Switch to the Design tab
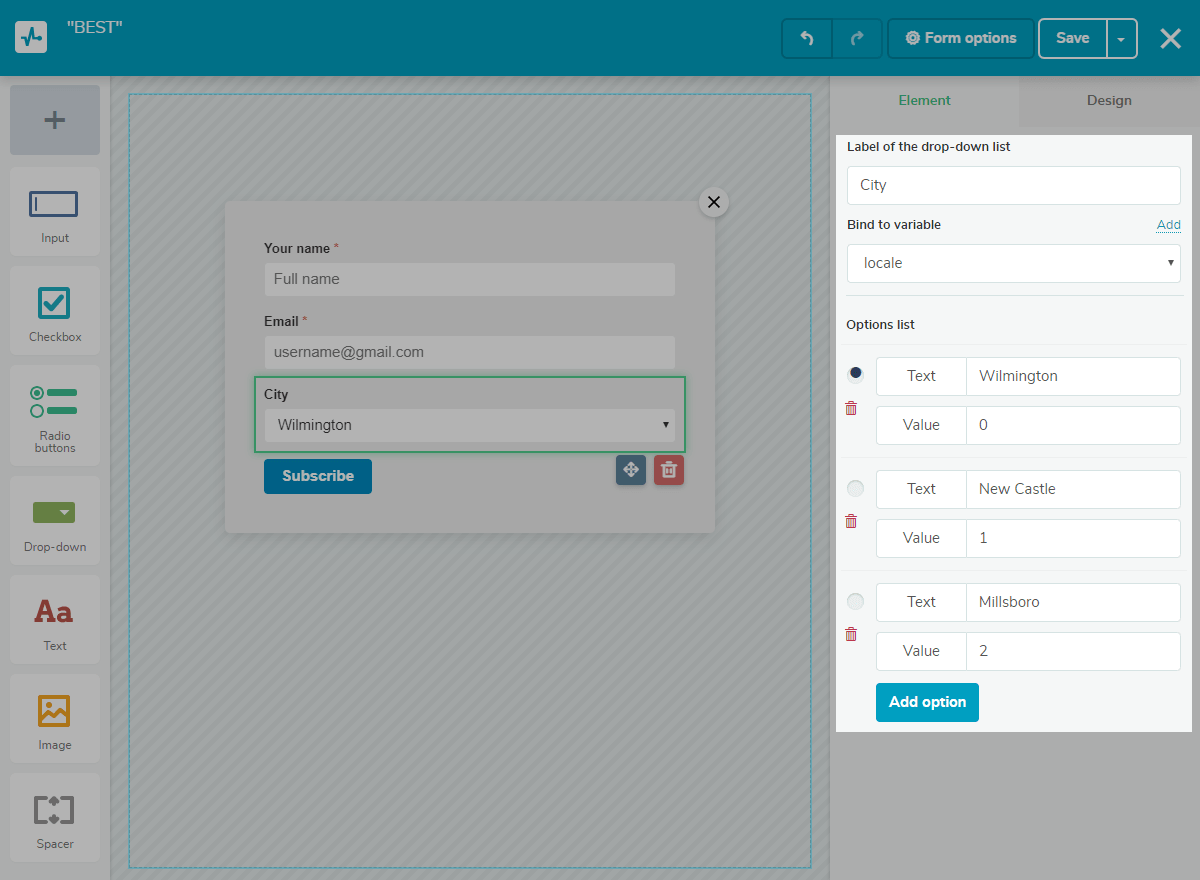 tap(1109, 100)
